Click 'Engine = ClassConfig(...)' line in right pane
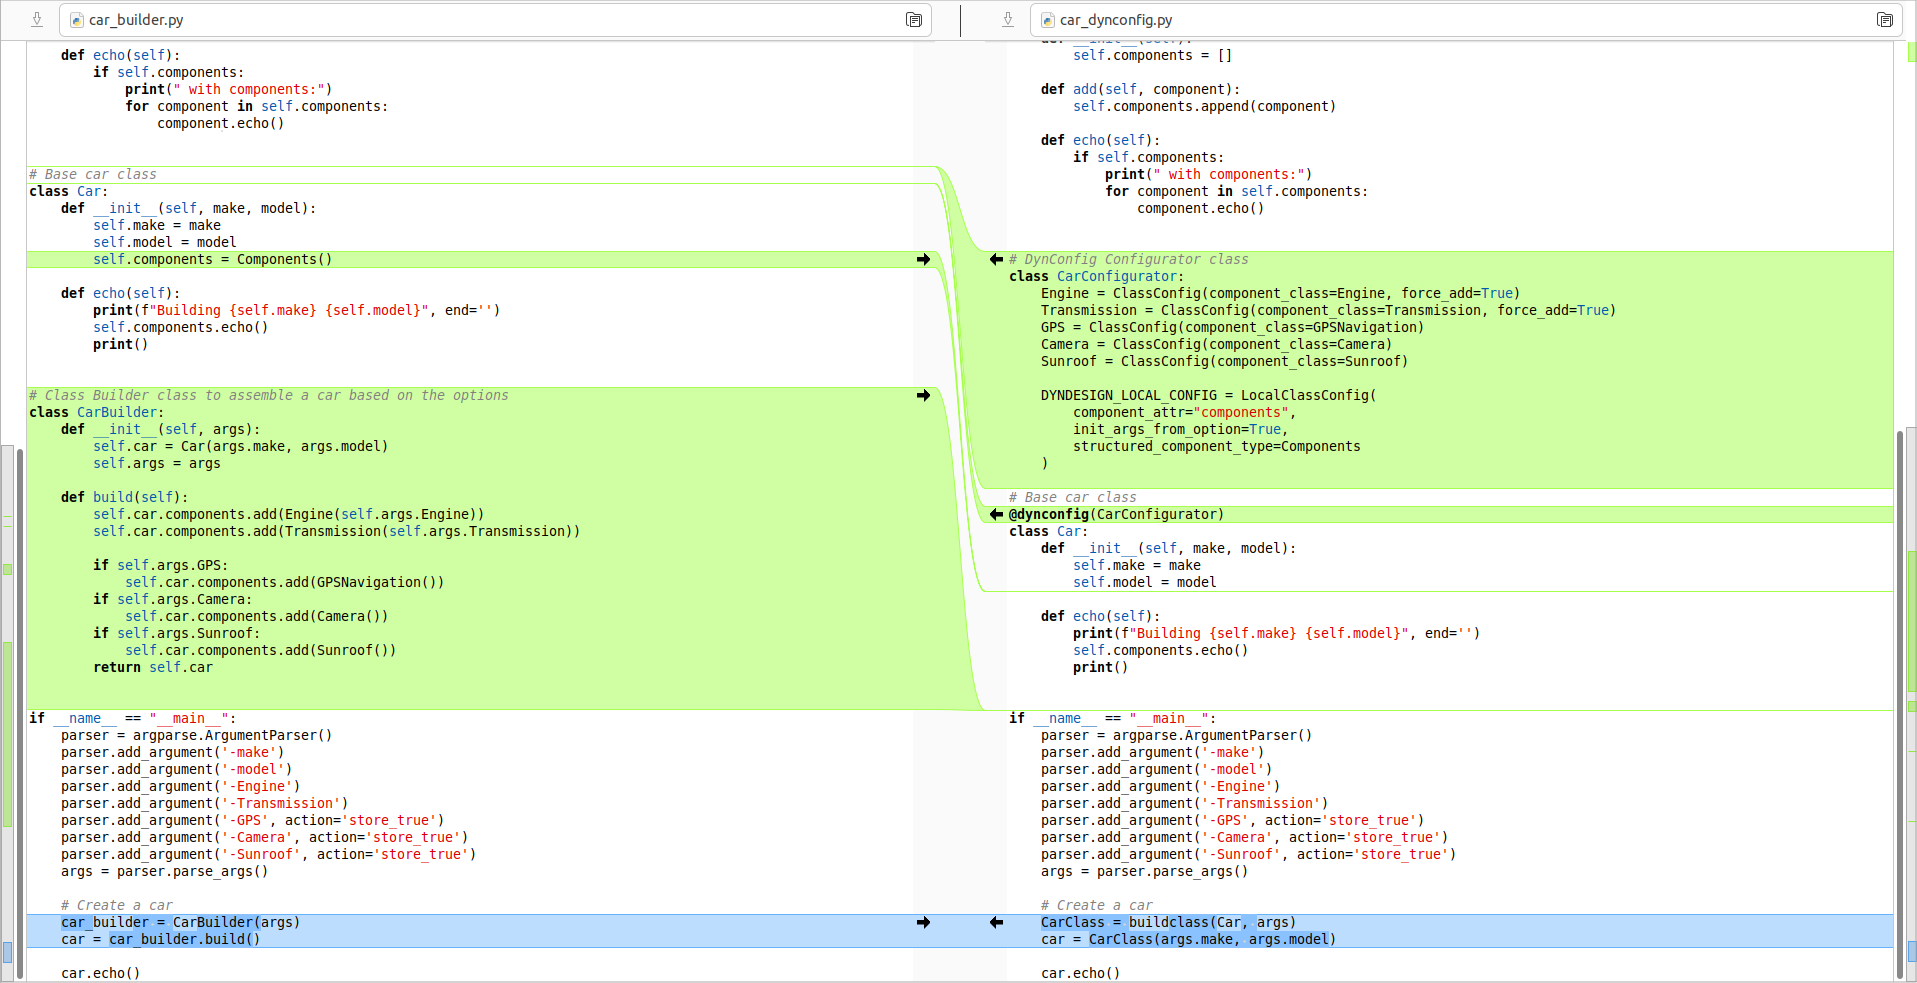This screenshot has height=983, width=1917. (1280, 293)
